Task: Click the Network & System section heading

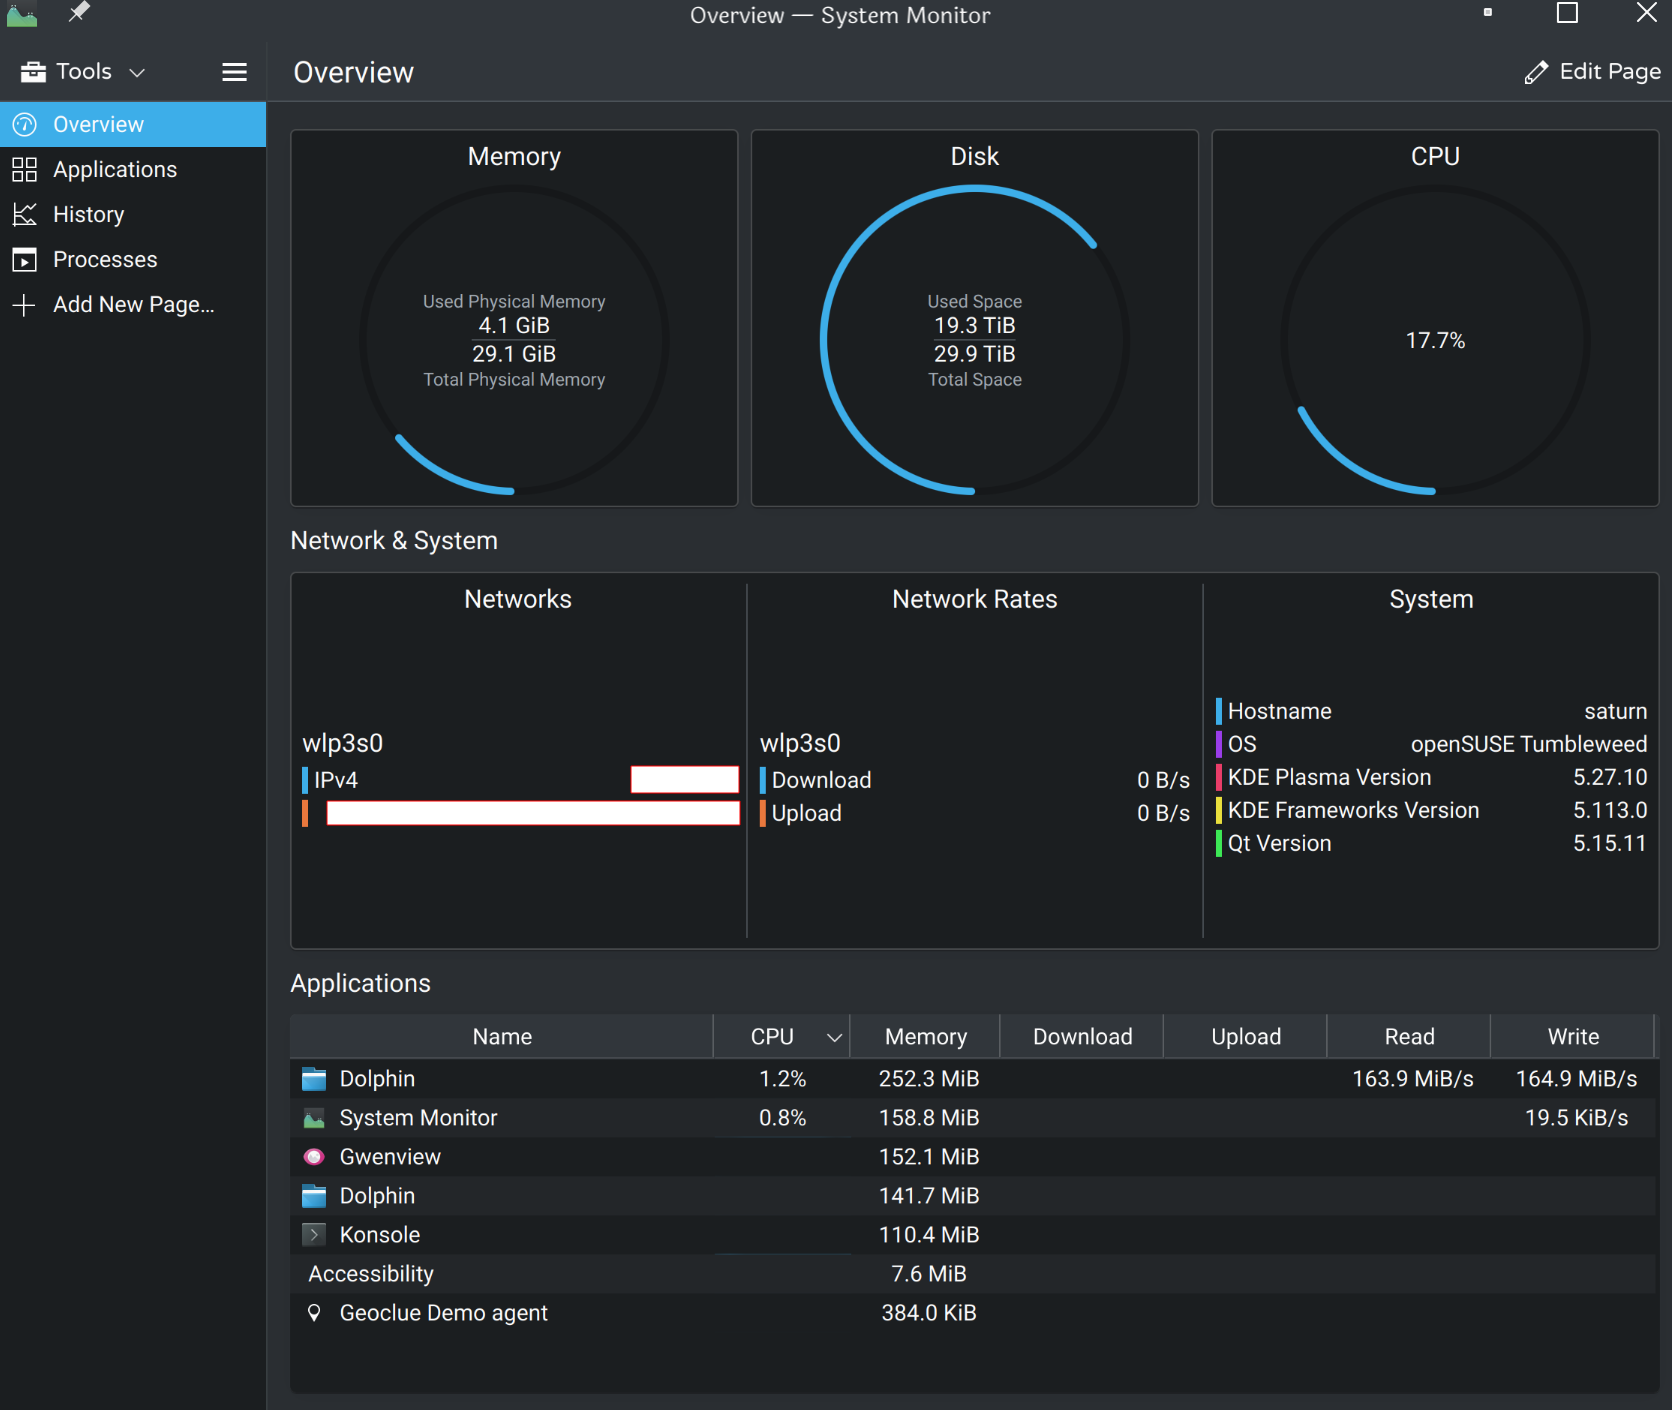Action: (394, 541)
